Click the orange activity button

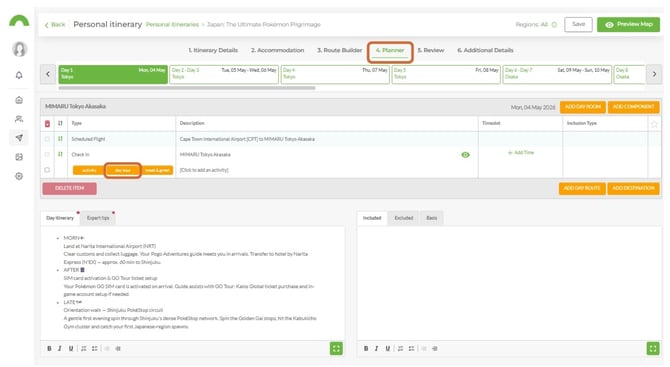coord(89,170)
